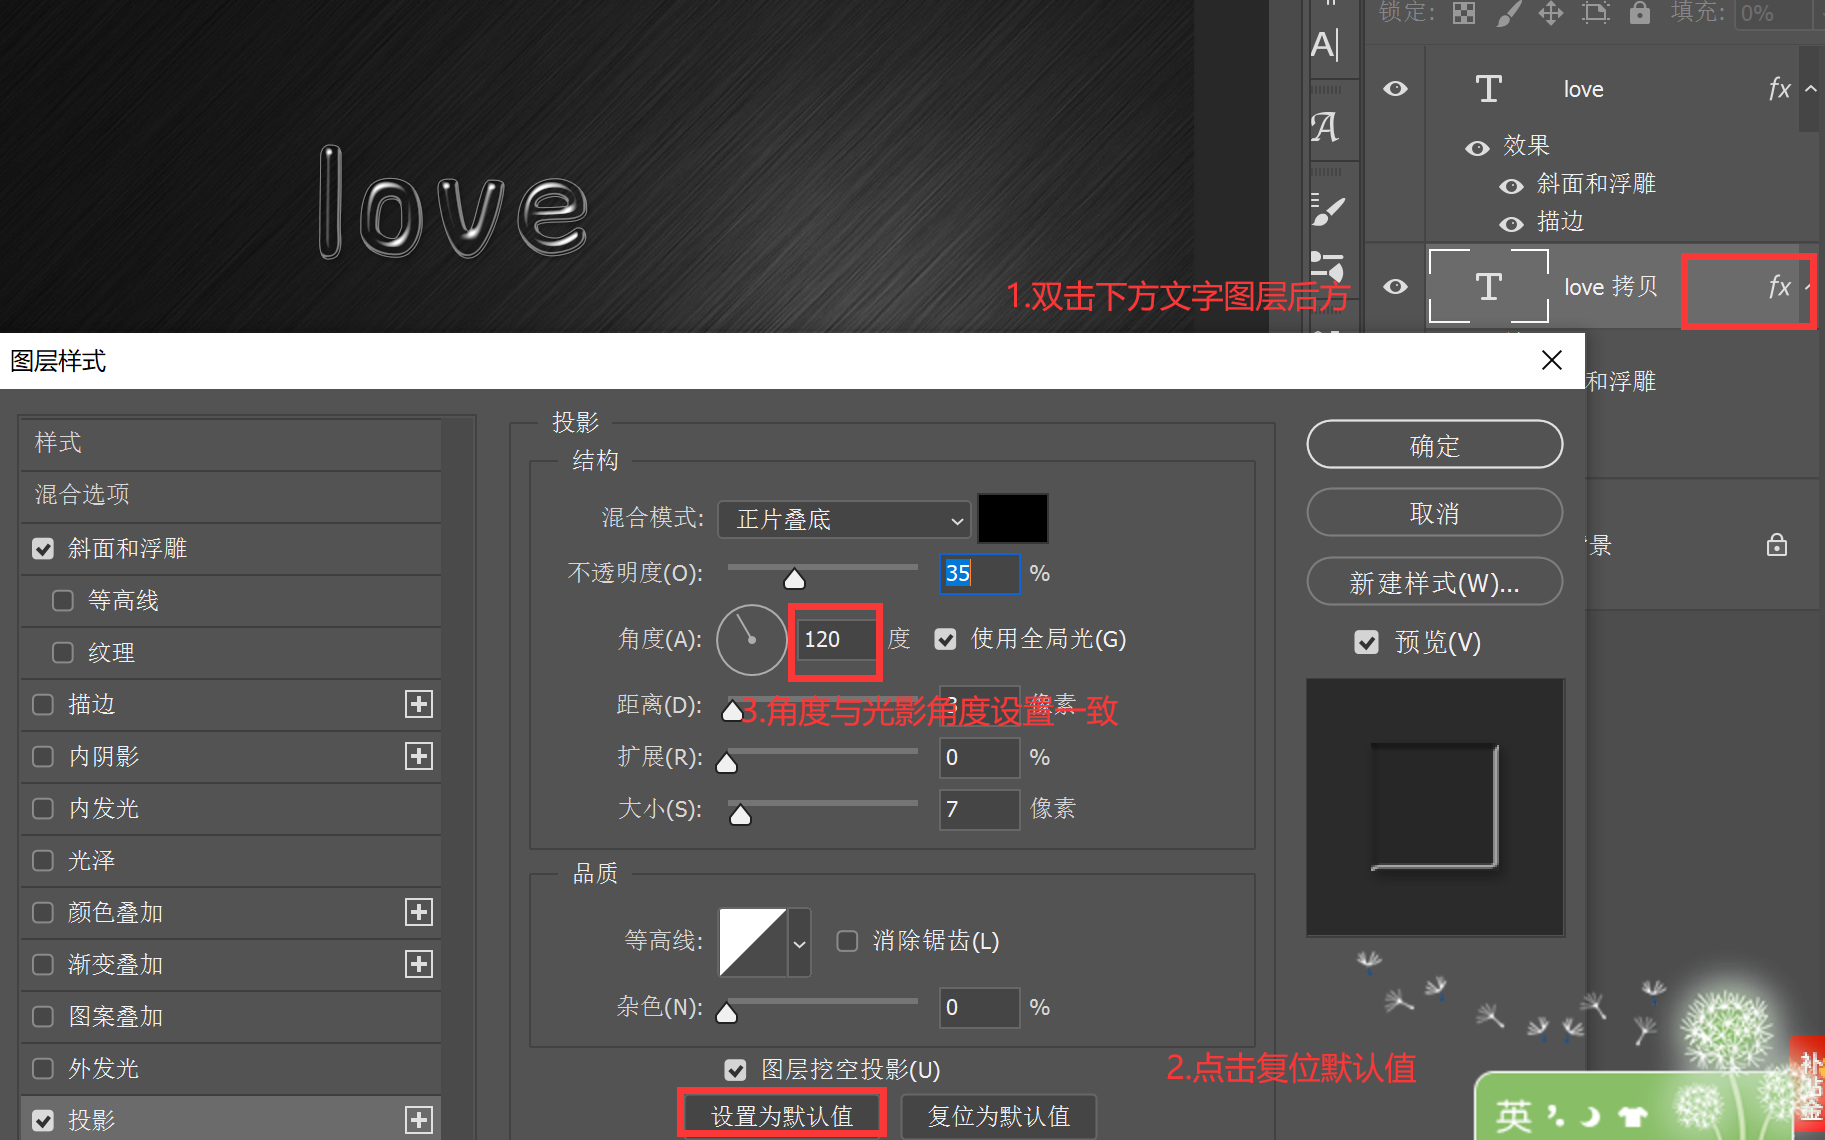The width and height of the screenshot is (1825, 1140).
Task: Open the Brush Settings panel icon
Action: pos(1328,210)
